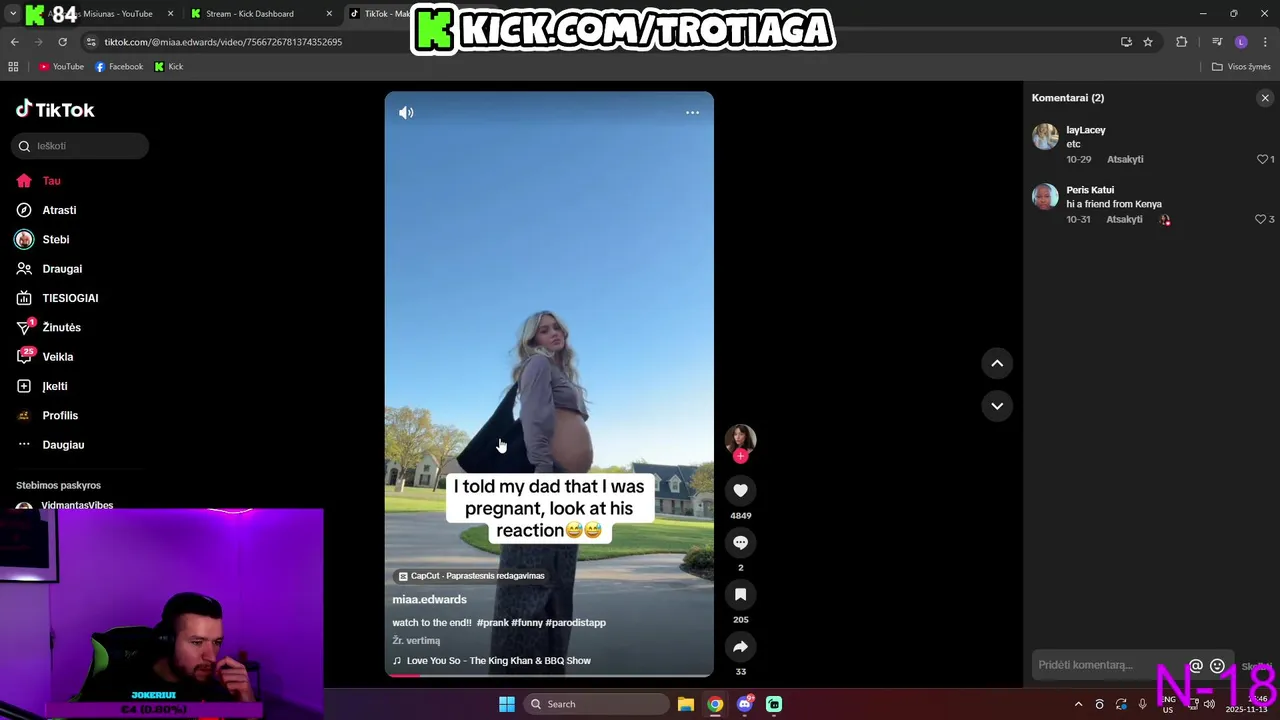
Task: Show hidden system tray icons
Action: [1078, 704]
